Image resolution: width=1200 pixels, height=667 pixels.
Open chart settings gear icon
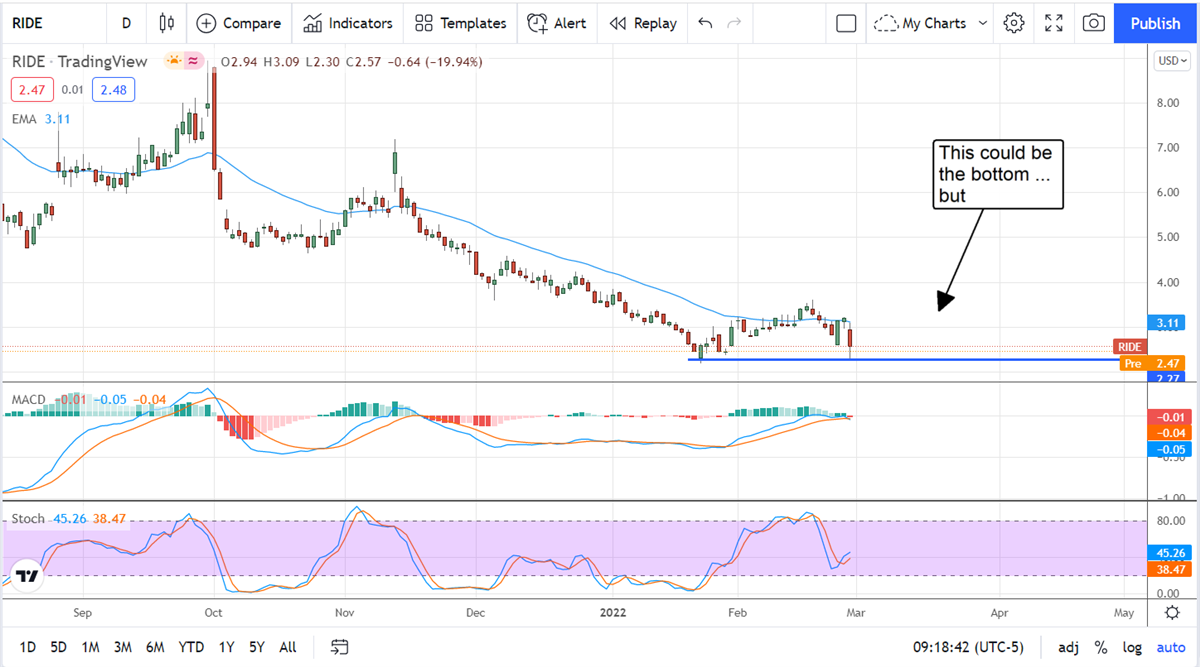1014,23
